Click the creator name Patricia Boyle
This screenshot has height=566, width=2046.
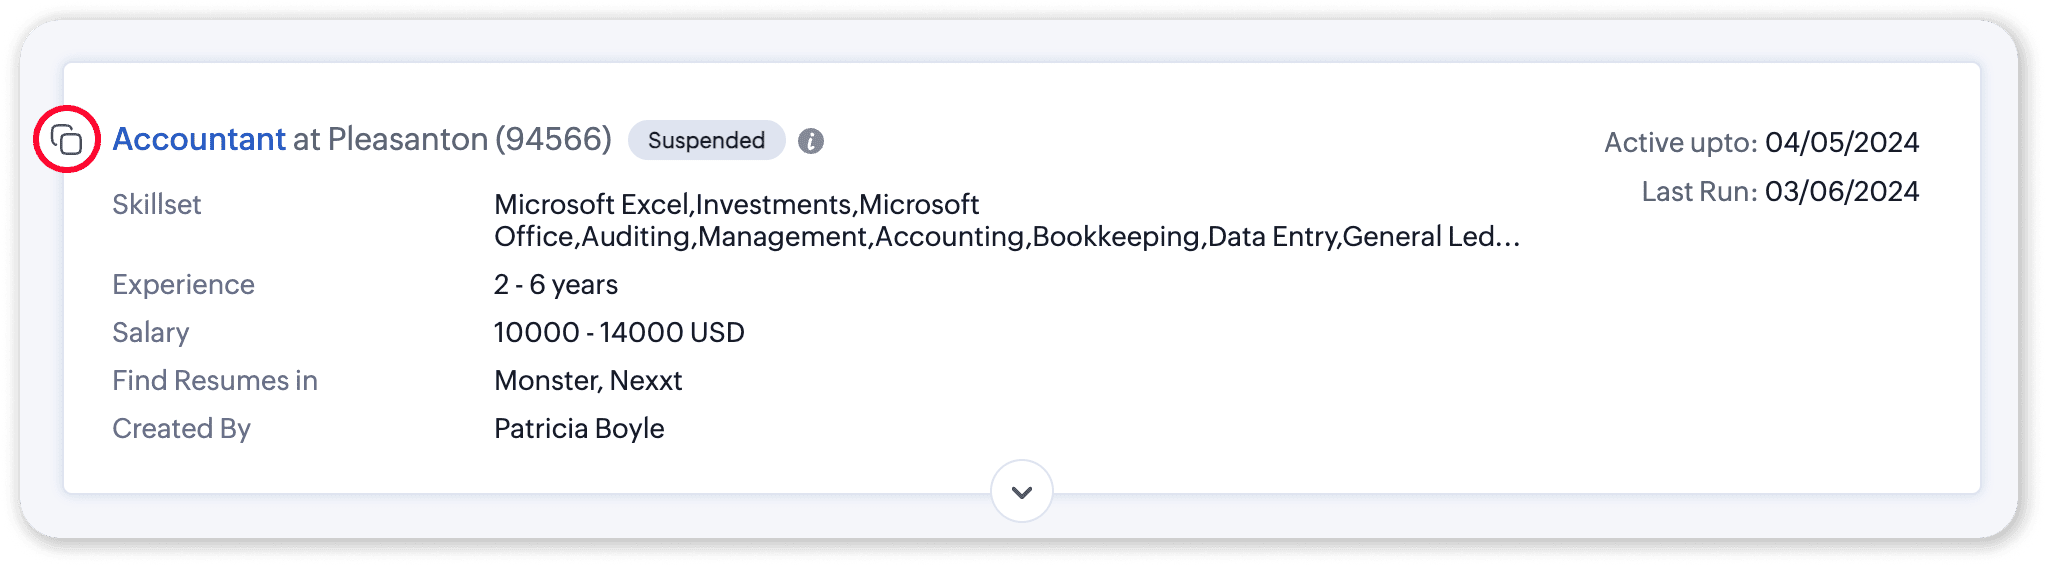(579, 428)
